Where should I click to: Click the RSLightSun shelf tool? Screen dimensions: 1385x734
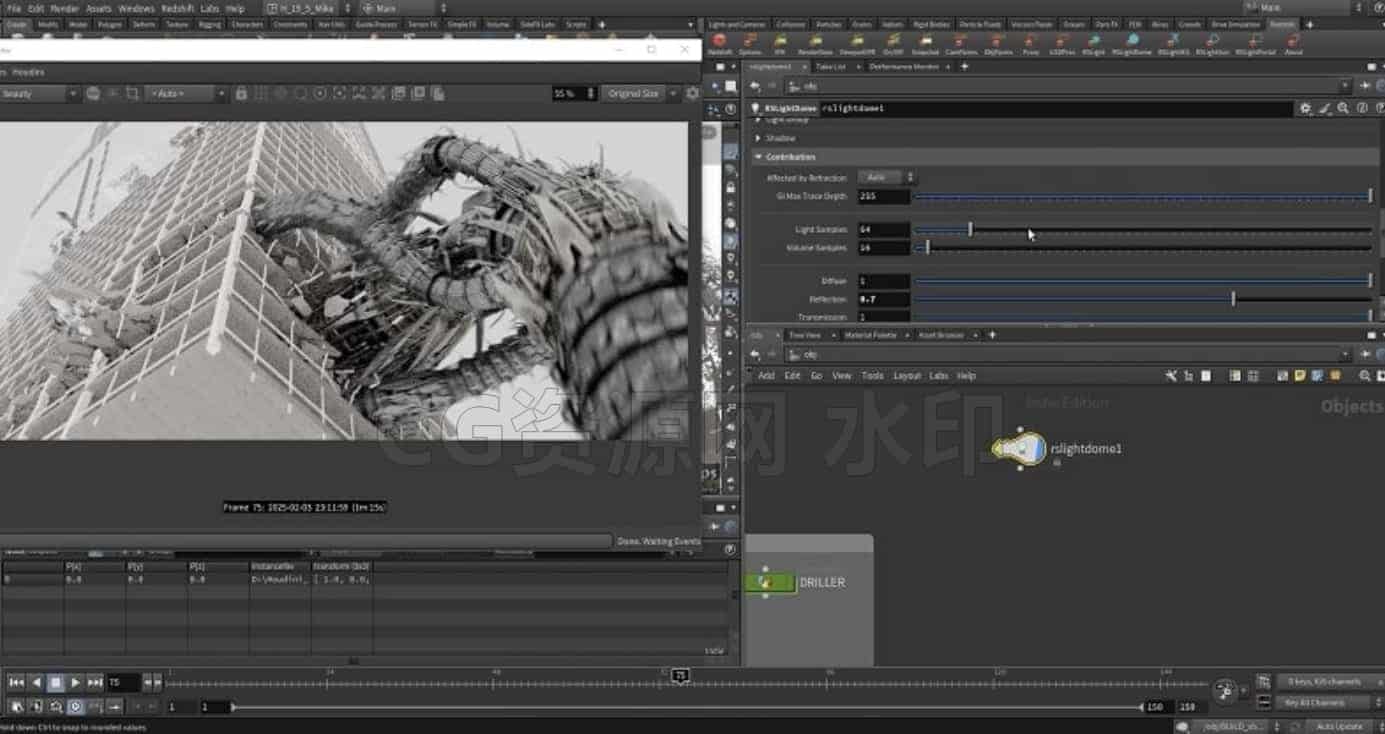pyautogui.click(x=1211, y=43)
